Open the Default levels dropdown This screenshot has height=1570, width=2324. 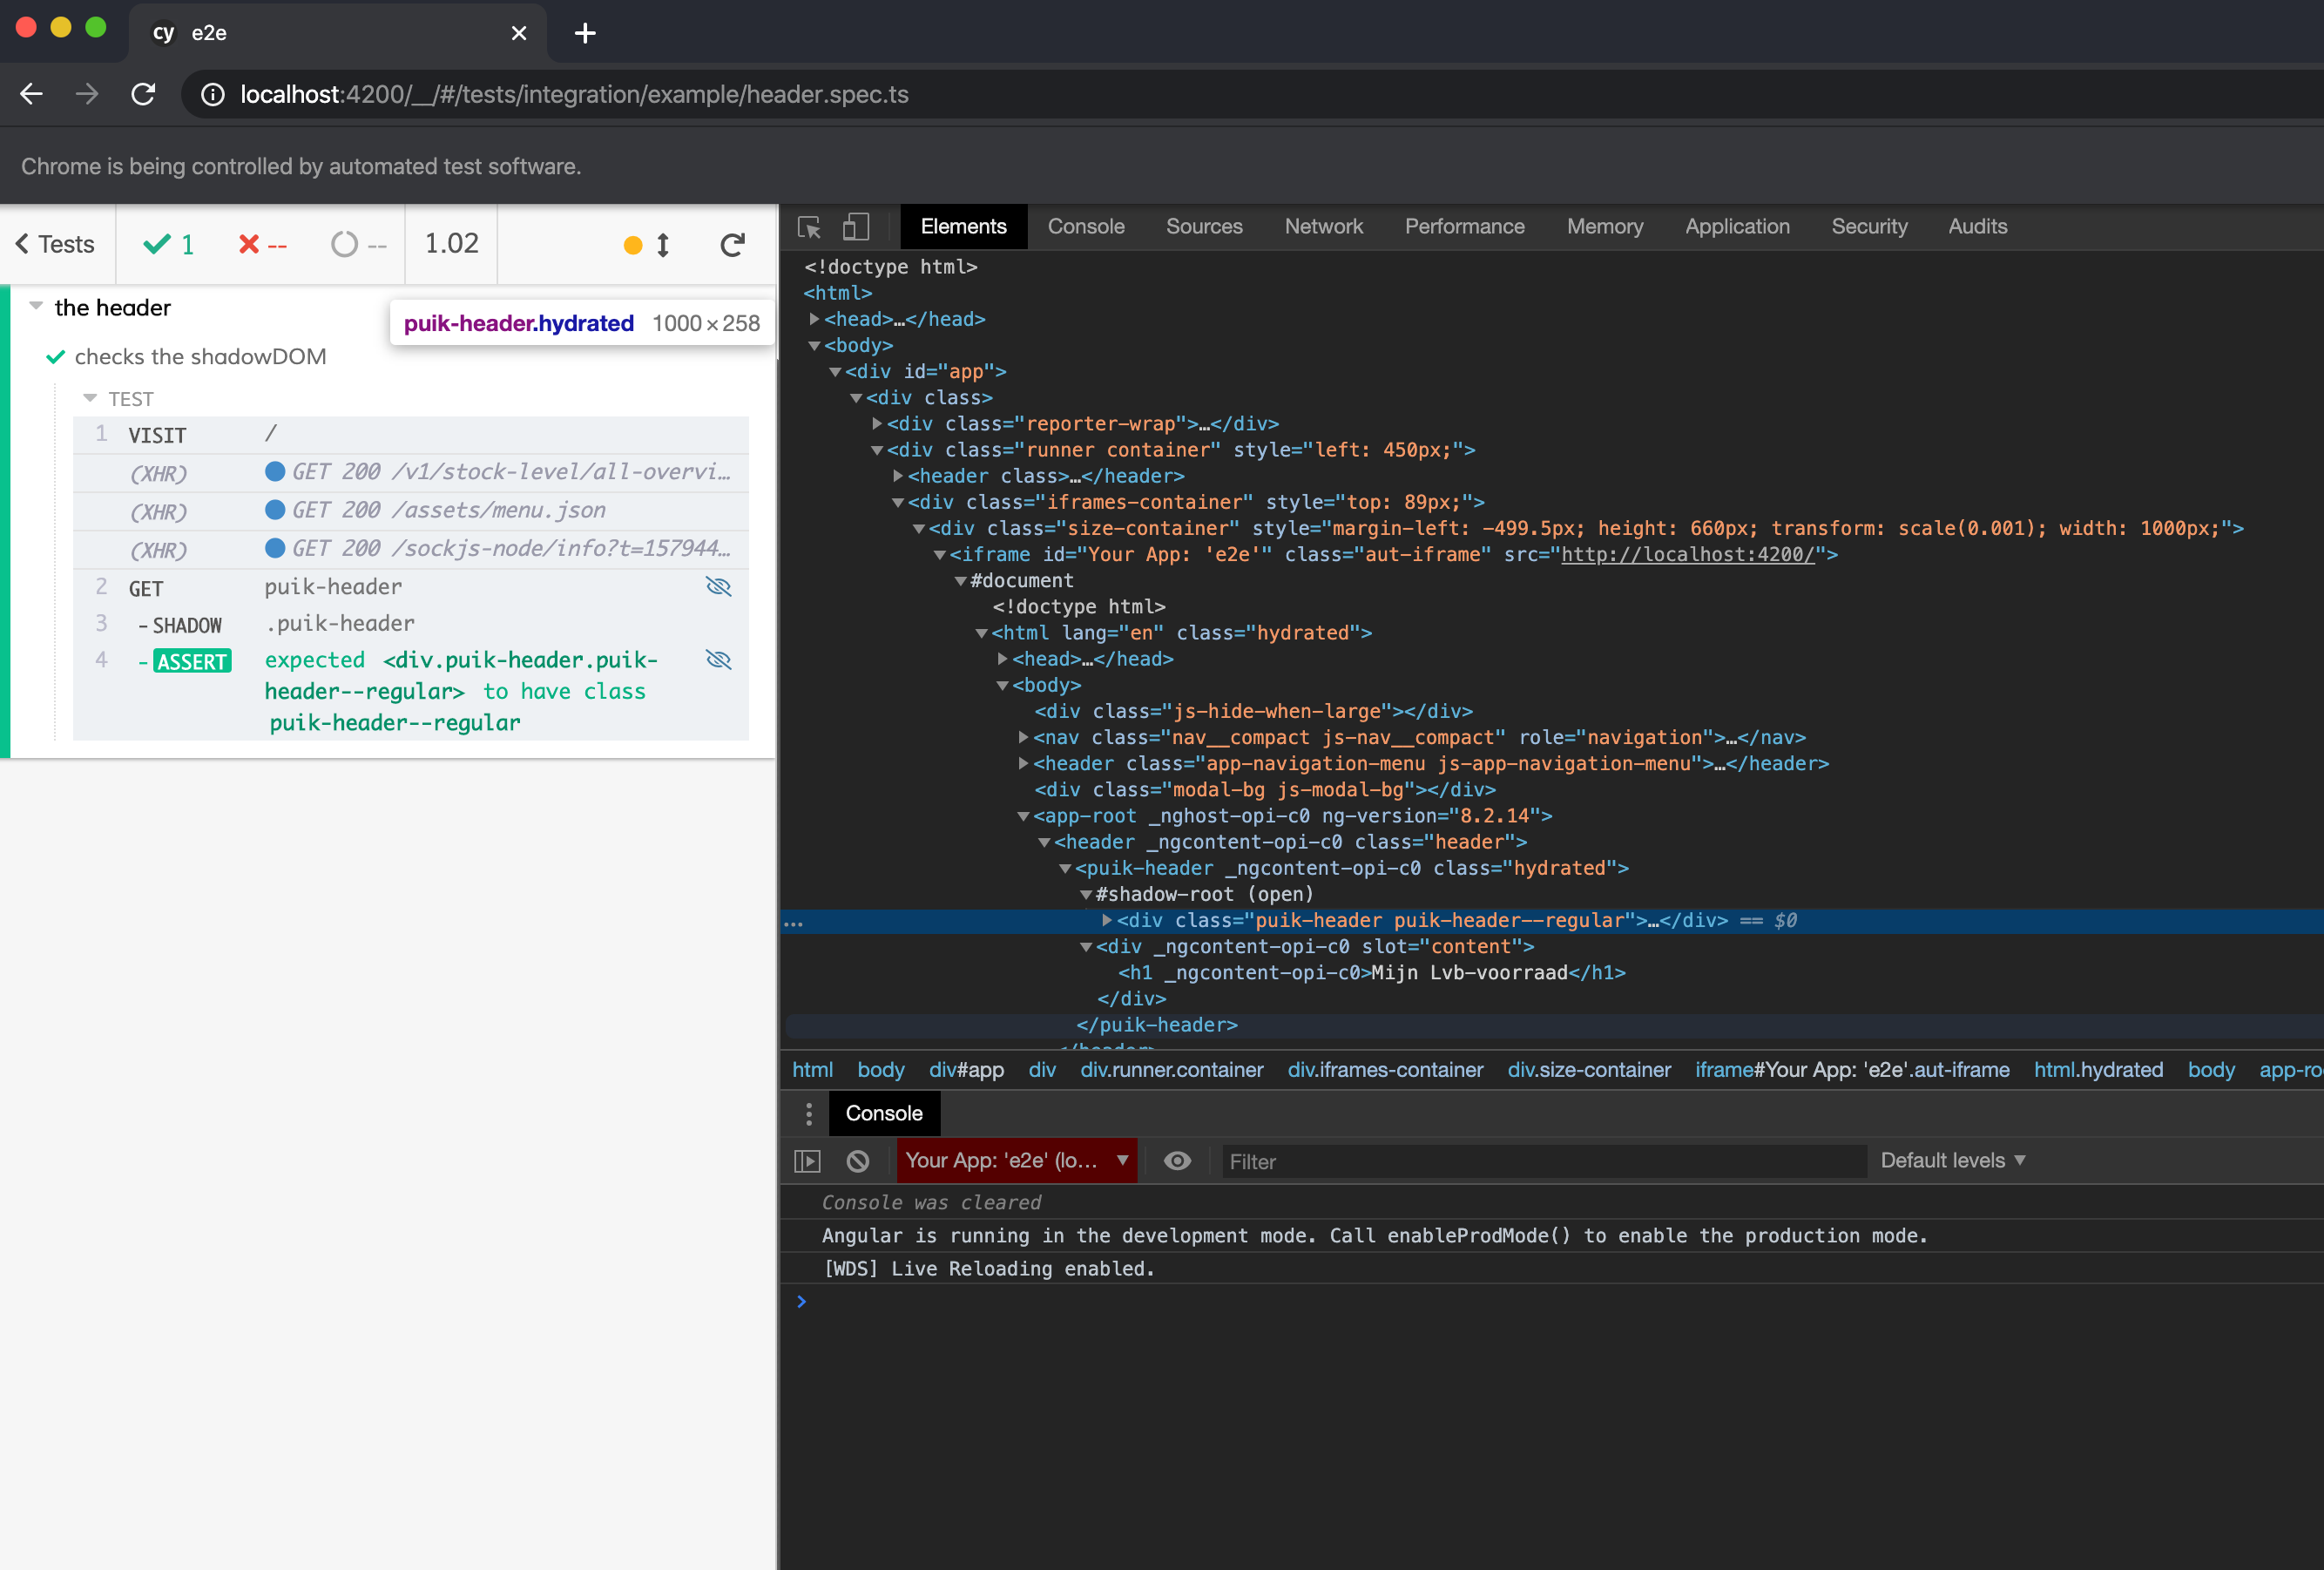pos(1952,1161)
